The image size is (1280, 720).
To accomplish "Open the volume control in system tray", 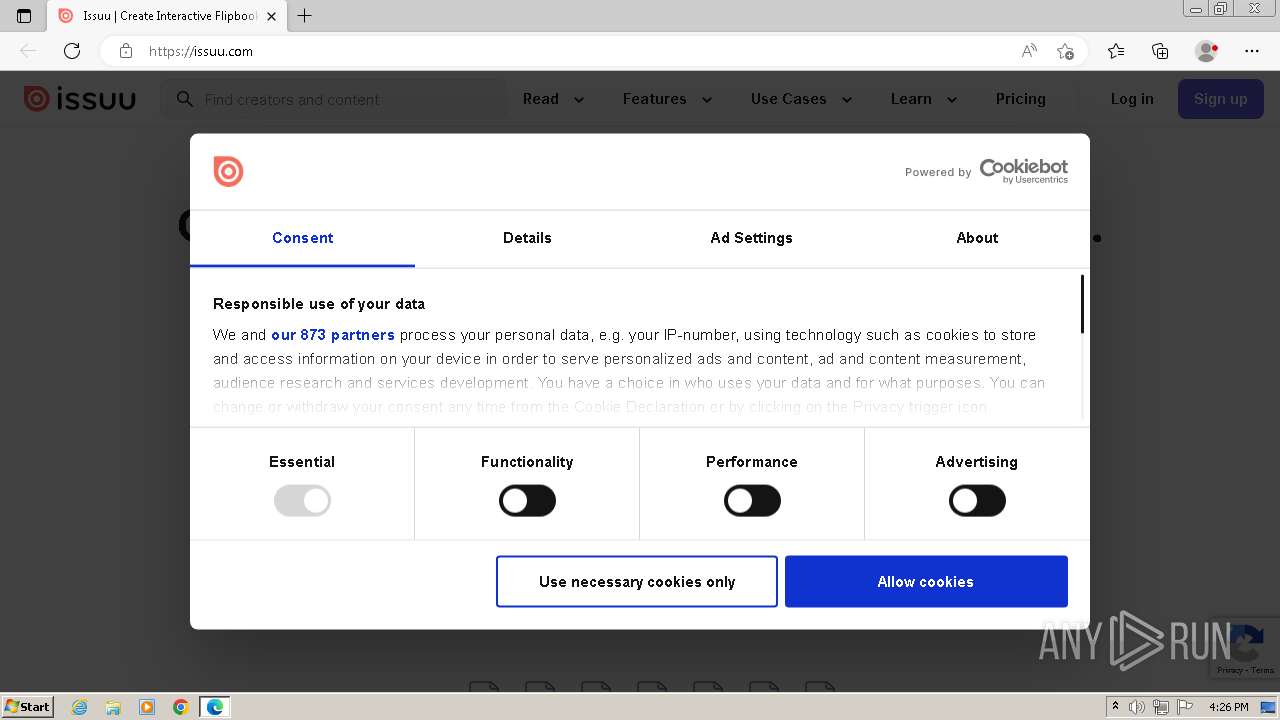I will point(1137,707).
